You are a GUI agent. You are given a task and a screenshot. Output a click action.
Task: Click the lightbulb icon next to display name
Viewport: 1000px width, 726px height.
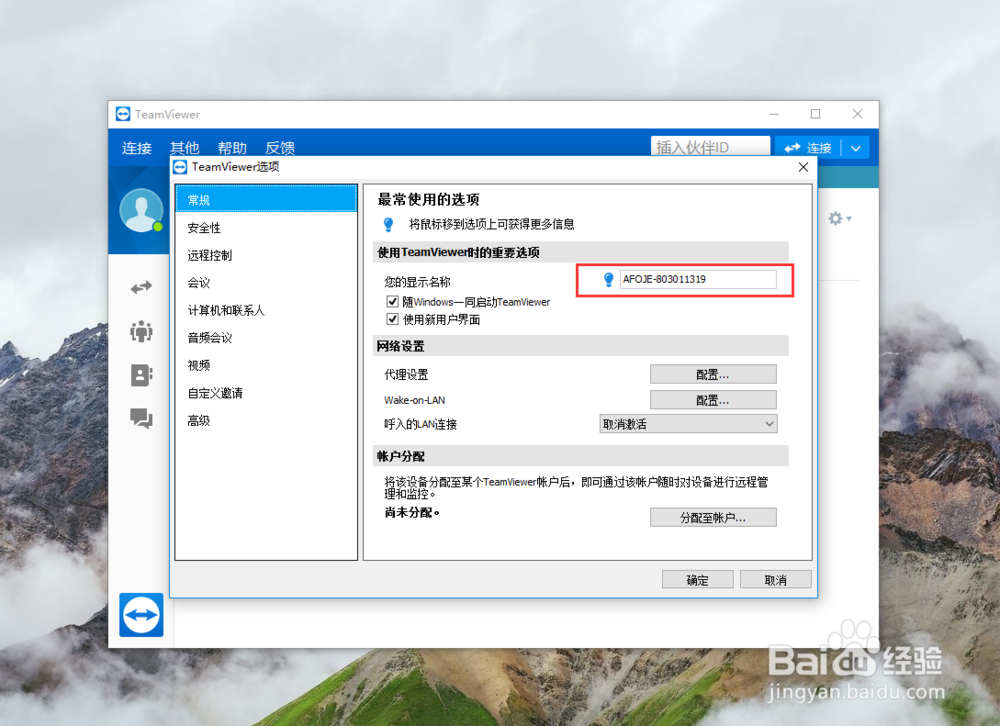click(x=608, y=279)
